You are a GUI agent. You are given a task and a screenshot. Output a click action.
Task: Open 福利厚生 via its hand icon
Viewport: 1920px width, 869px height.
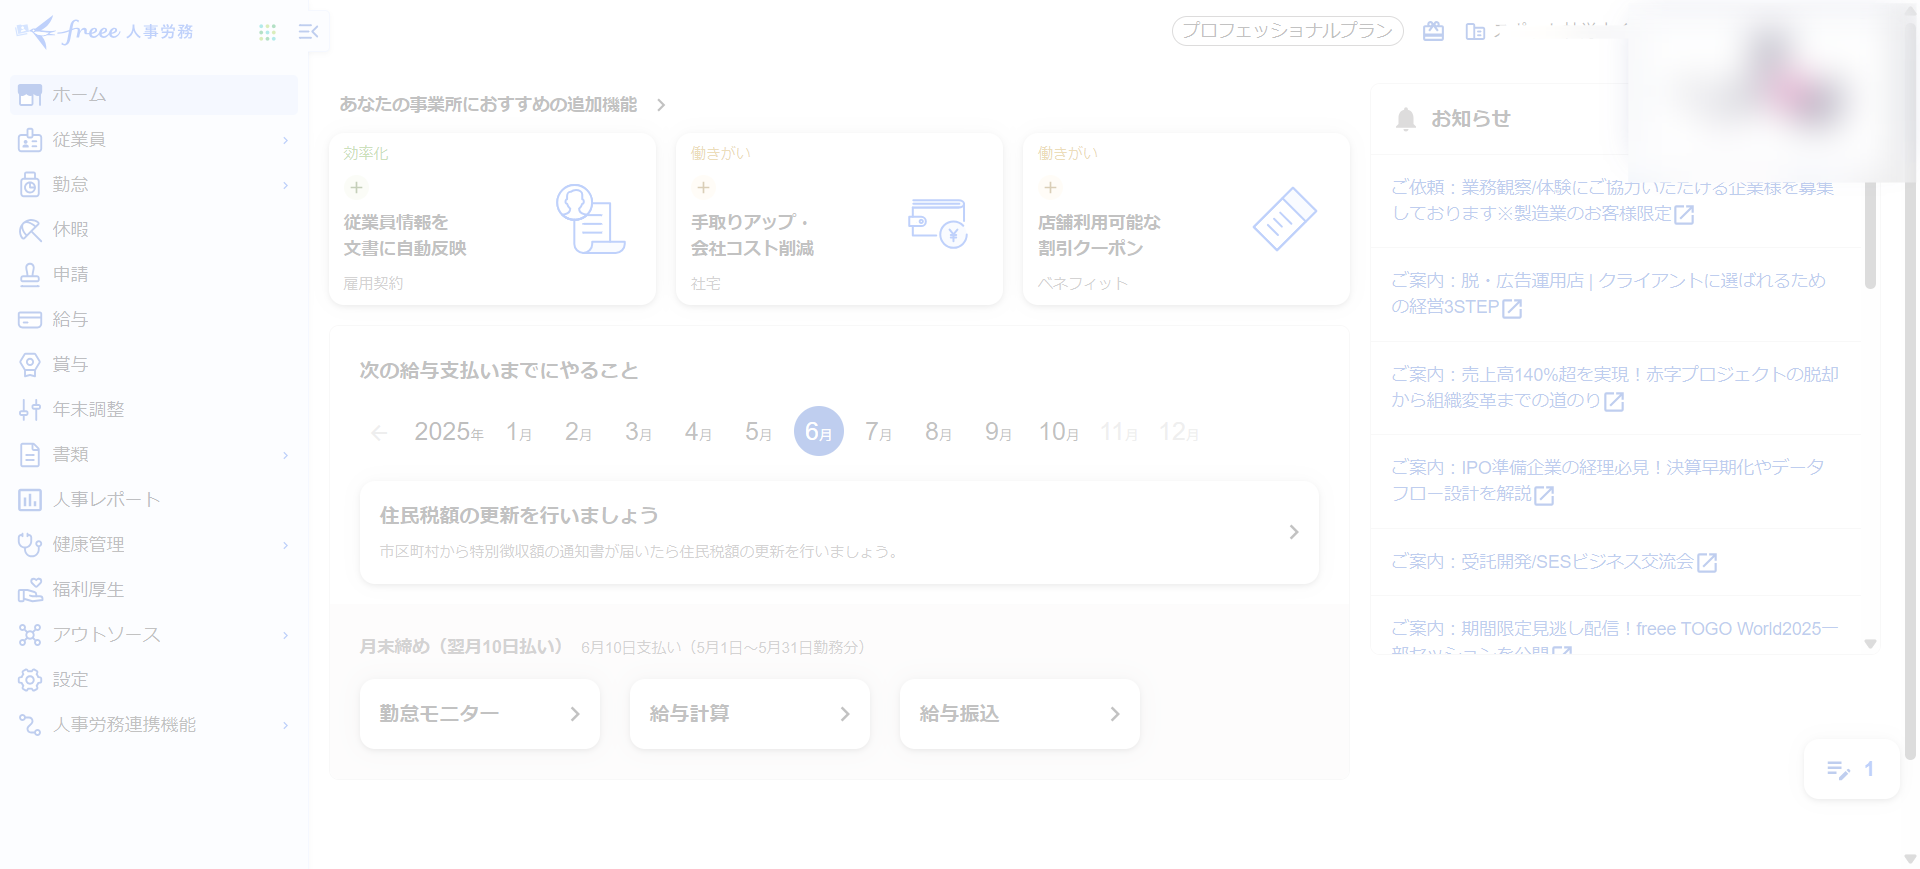point(30,590)
